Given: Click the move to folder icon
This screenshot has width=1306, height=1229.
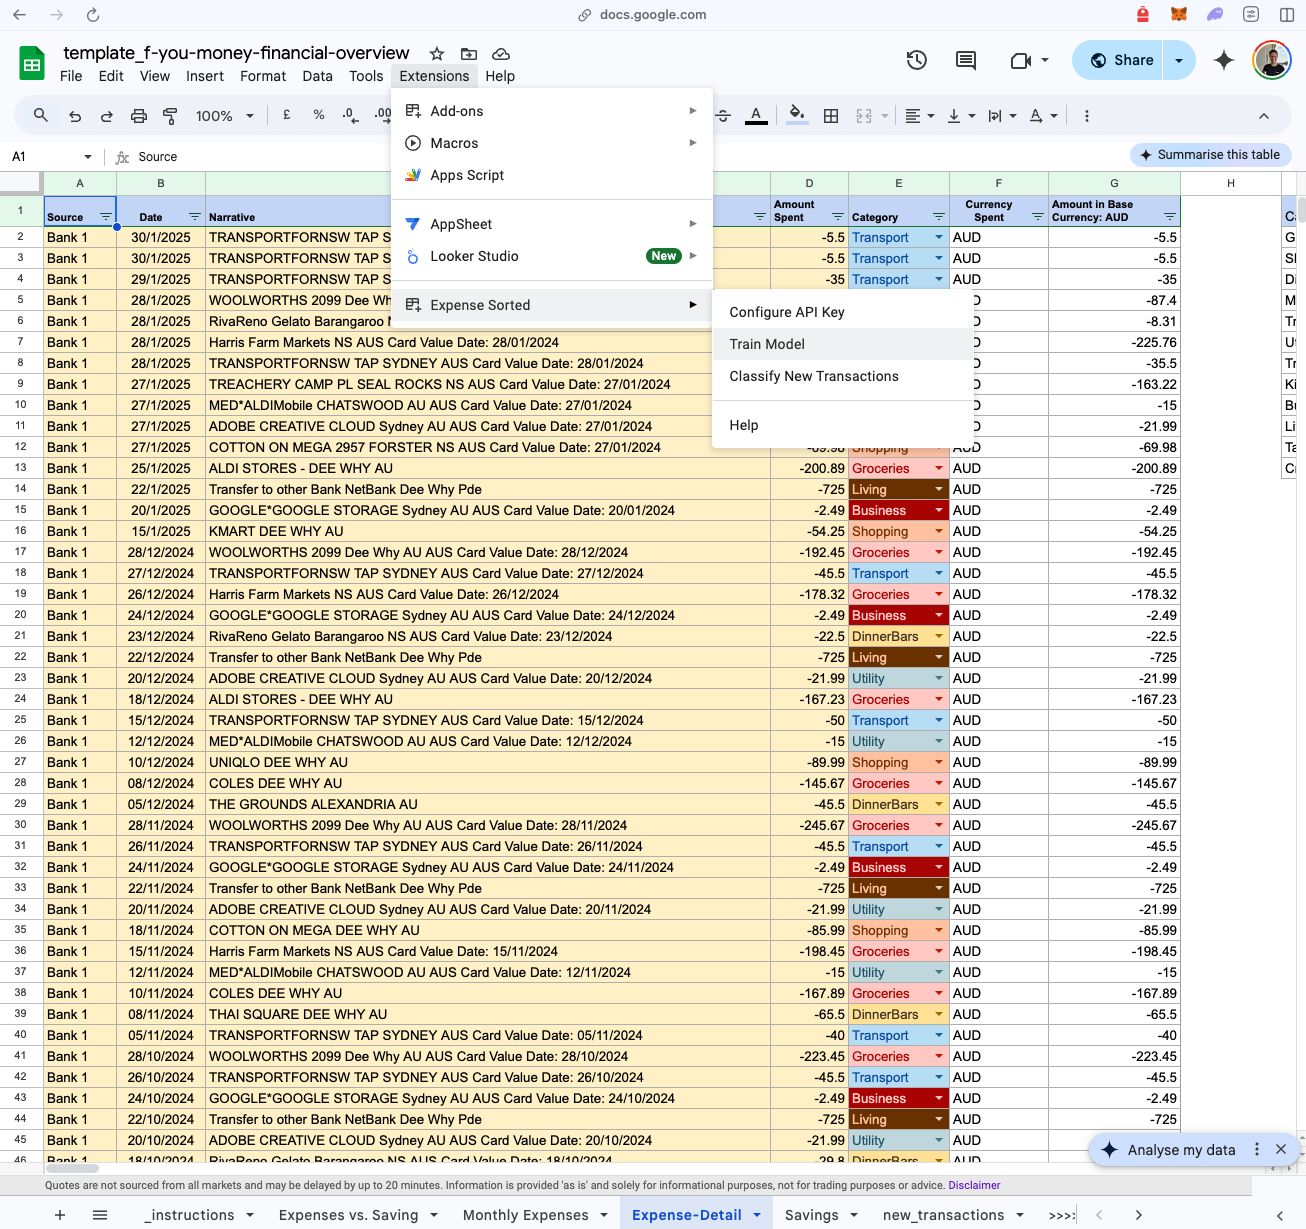Looking at the screenshot, I should pyautogui.click(x=469, y=54).
